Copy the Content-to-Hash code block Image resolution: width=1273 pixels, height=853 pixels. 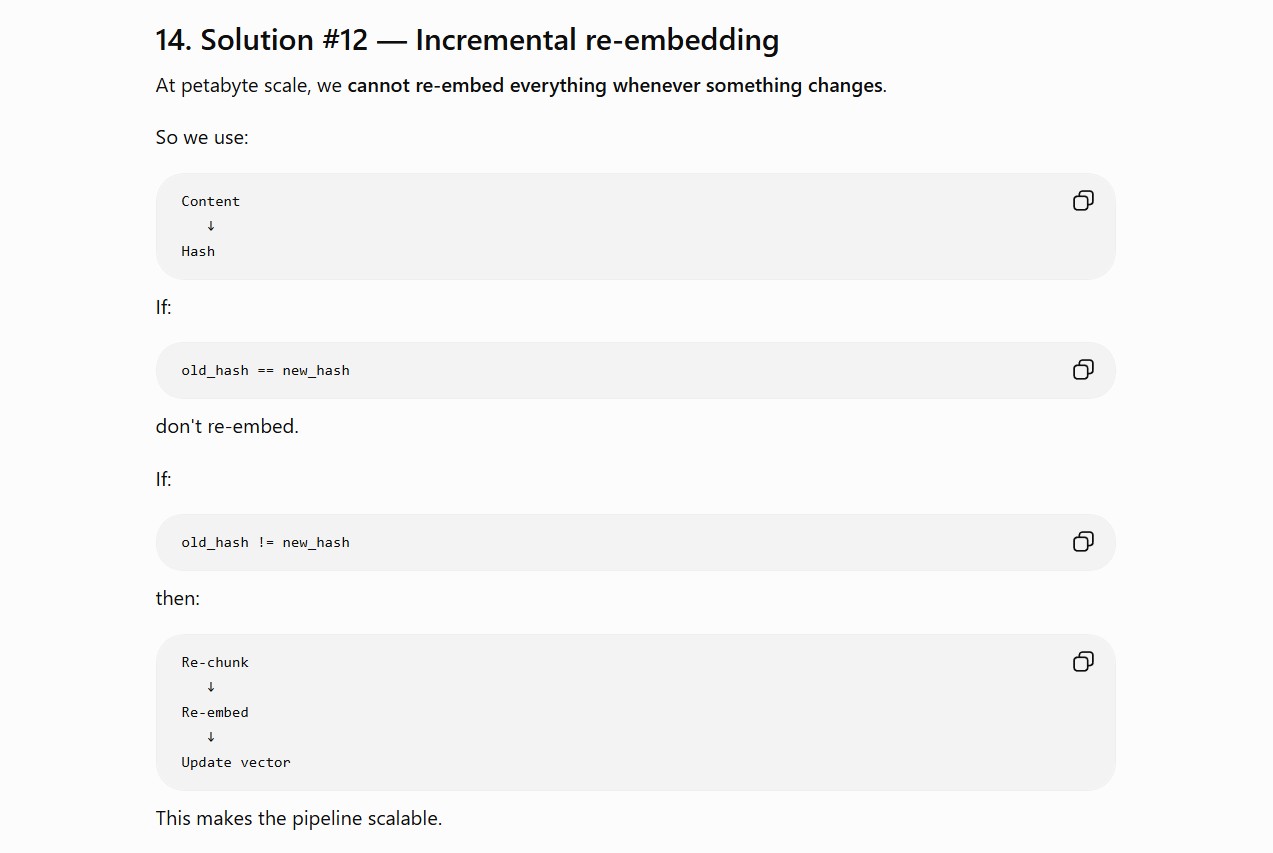pos(1083,201)
